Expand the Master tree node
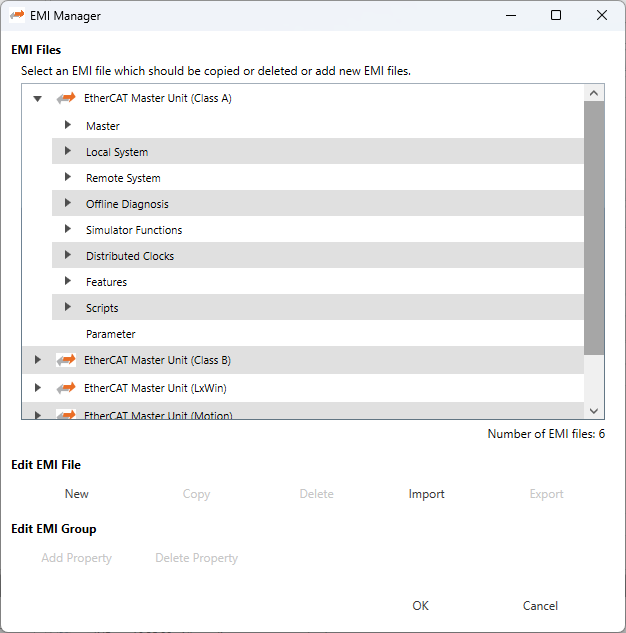626x633 pixels. point(68,126)
